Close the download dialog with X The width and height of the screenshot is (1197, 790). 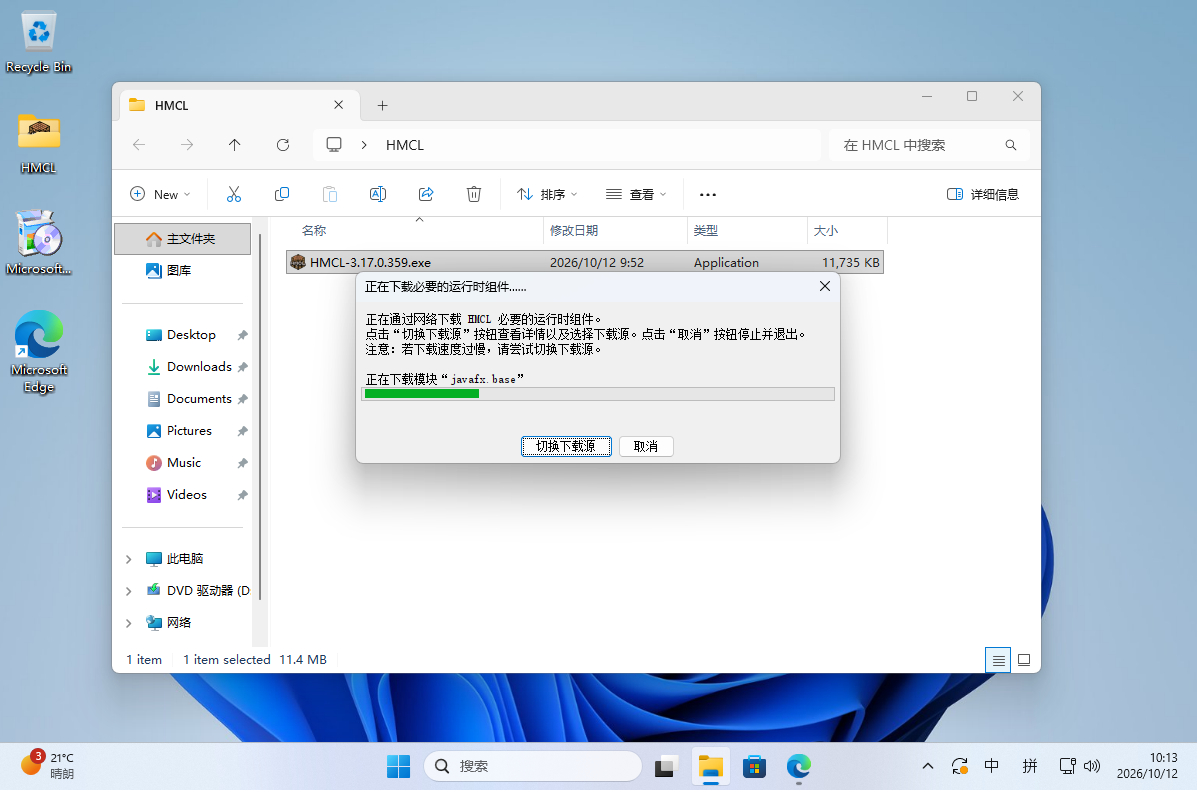pos(824,286)
